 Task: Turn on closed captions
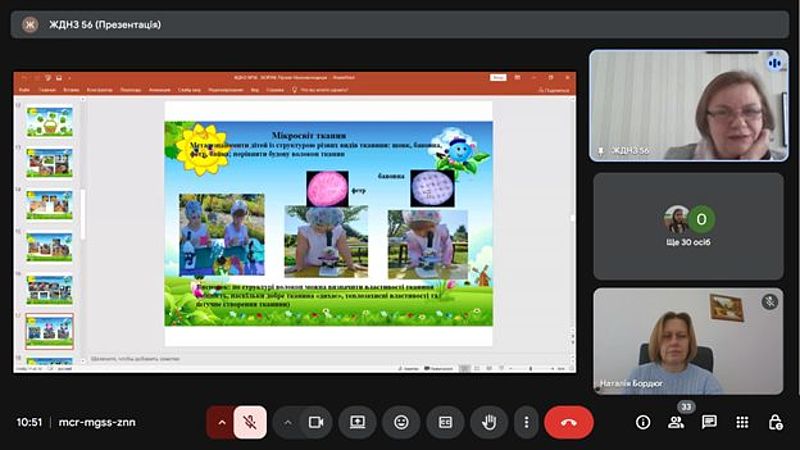click(x=445, y=422)
